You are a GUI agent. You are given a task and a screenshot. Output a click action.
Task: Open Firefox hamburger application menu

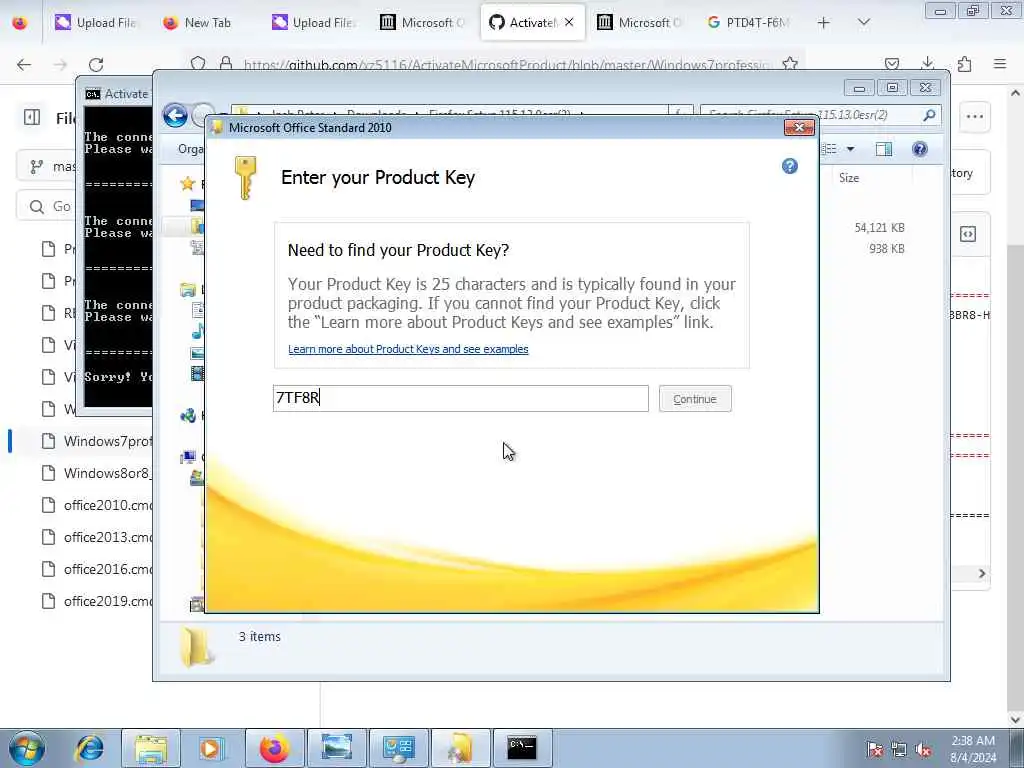[1000, 64]
